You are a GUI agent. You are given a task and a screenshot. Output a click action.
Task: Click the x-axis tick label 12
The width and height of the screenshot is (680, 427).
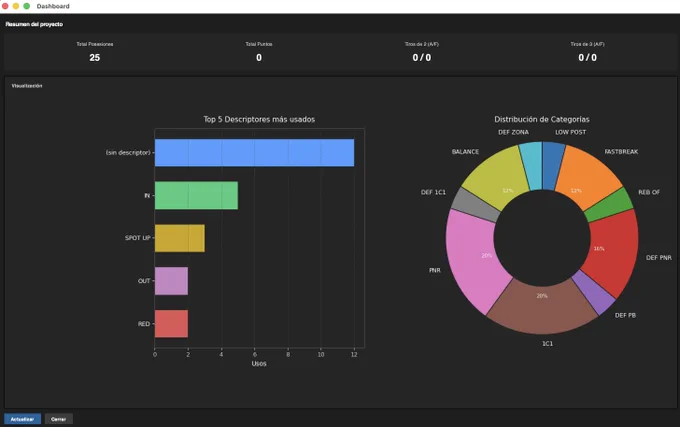click(x=354, y=354)
